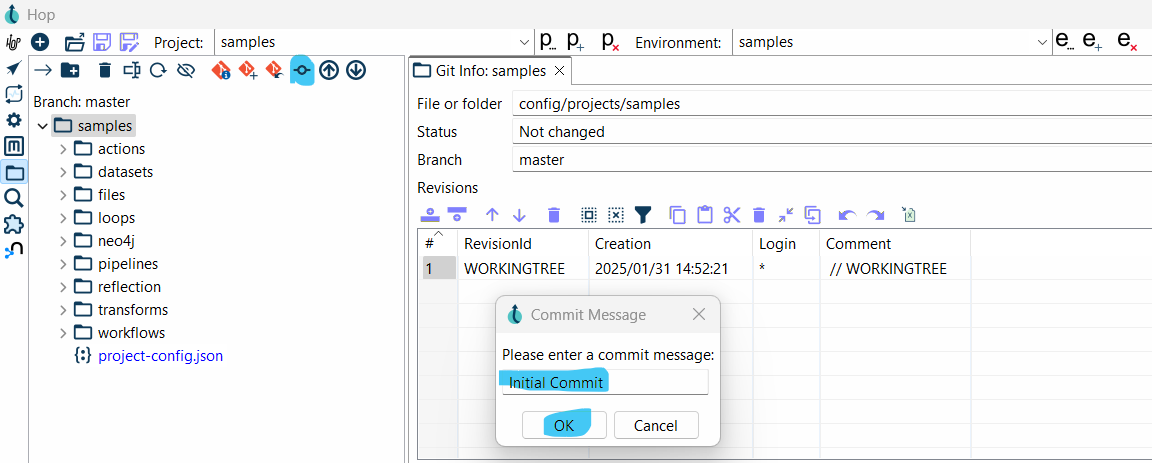Click the filter icon in Revisions toolbar
The height and width of the screenshot is (463, 1152).
pyautogui.click(x=643, y=215)
